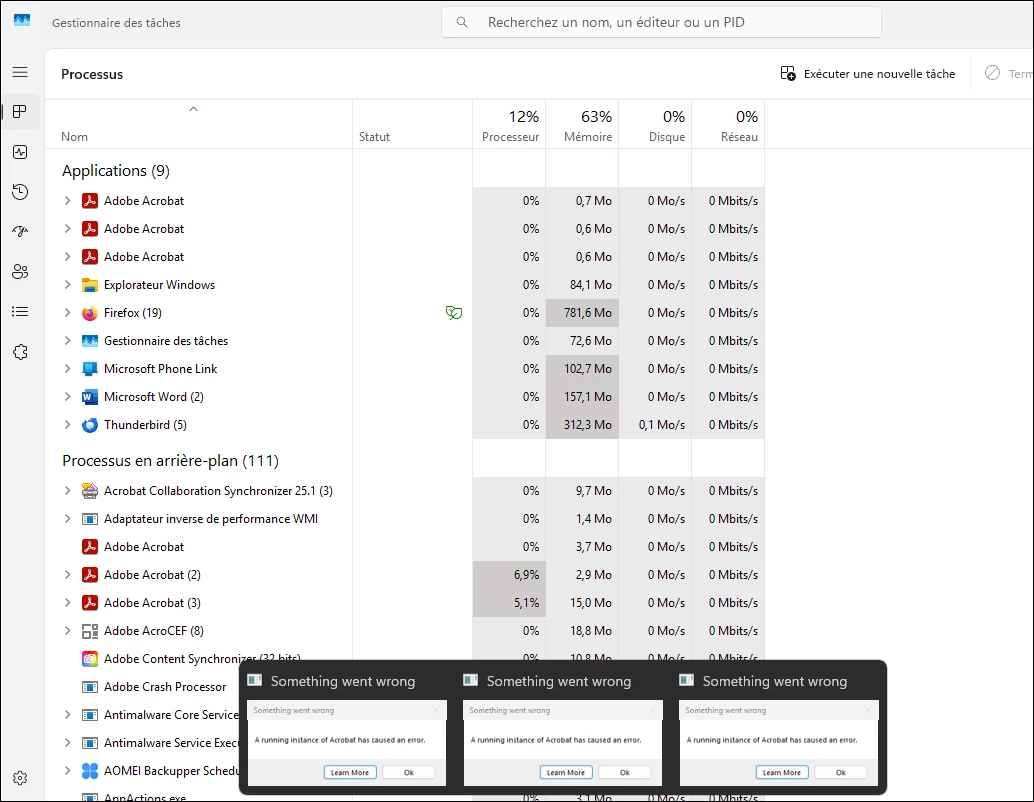Expand the Adobe Acrobat (3) background group
Image resolution: width=1034 pixels, height=802 pixels.
[67, 603]
